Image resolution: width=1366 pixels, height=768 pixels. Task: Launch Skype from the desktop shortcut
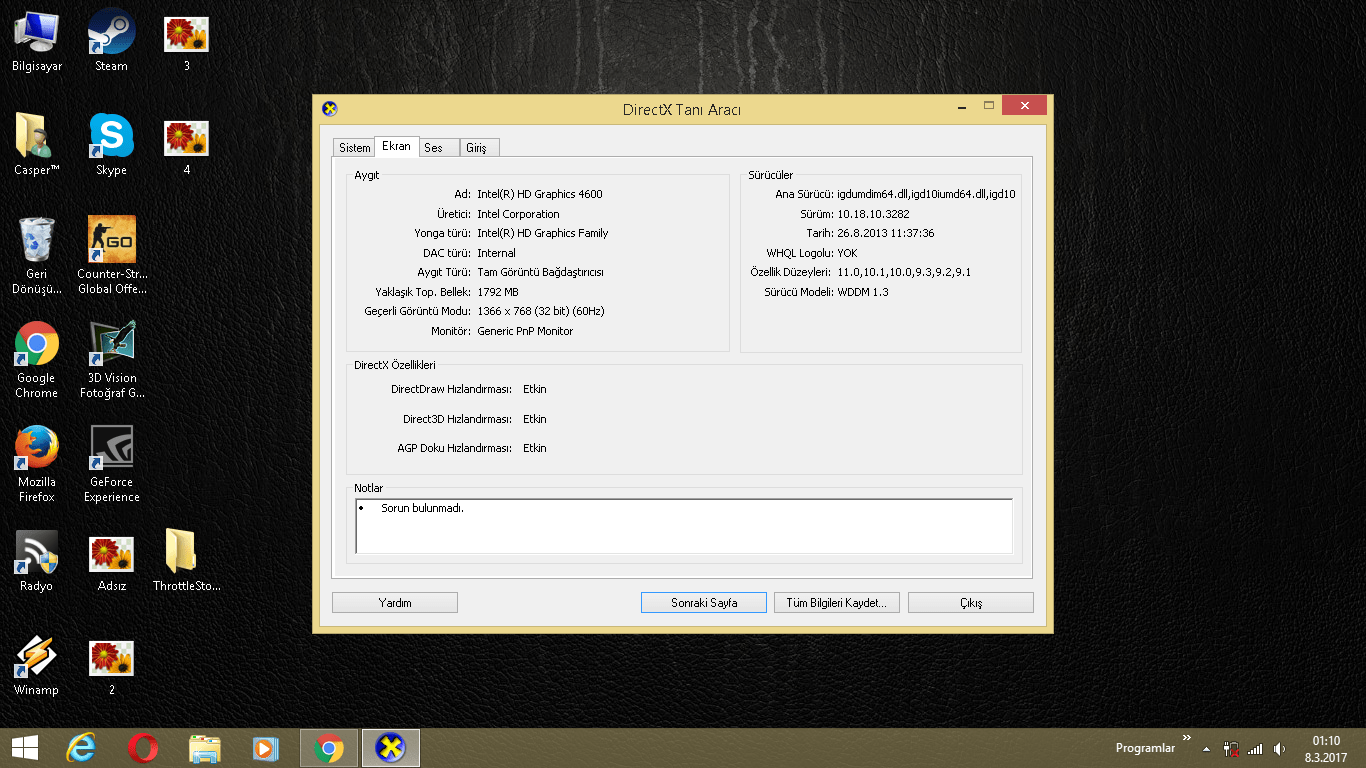(111, 144)
